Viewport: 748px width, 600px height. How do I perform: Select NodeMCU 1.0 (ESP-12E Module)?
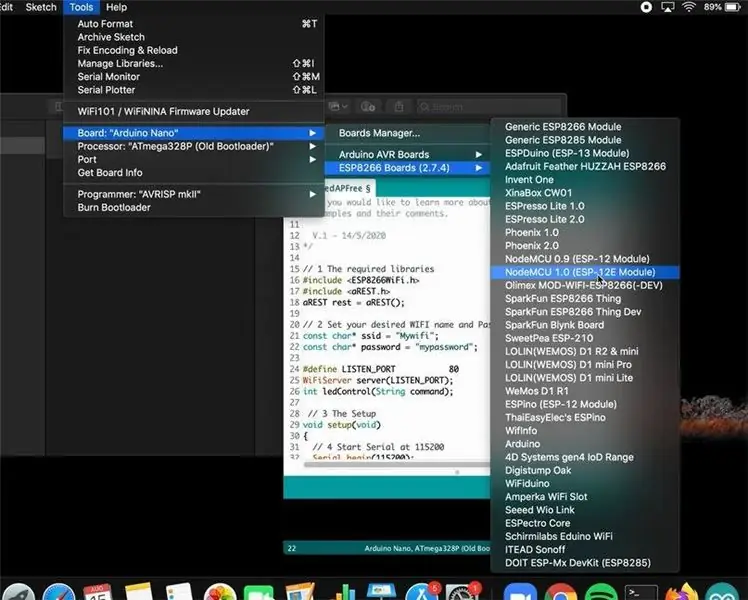click(x=585, y=272)
